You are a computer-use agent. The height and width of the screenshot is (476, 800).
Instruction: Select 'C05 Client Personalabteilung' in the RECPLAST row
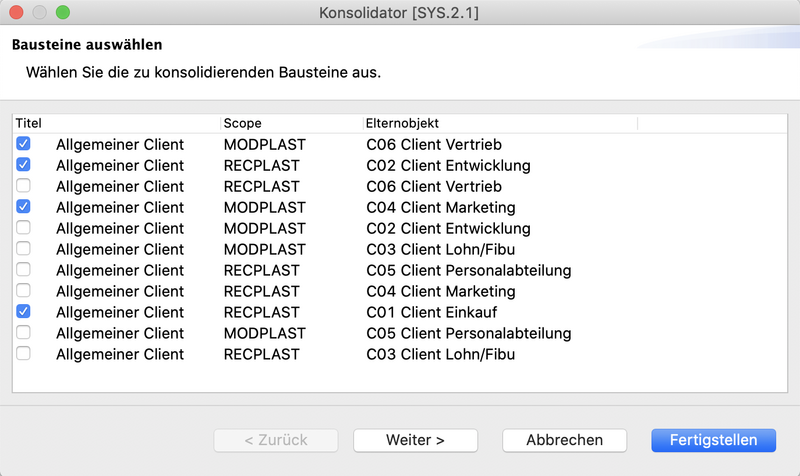tap(469, 270)
